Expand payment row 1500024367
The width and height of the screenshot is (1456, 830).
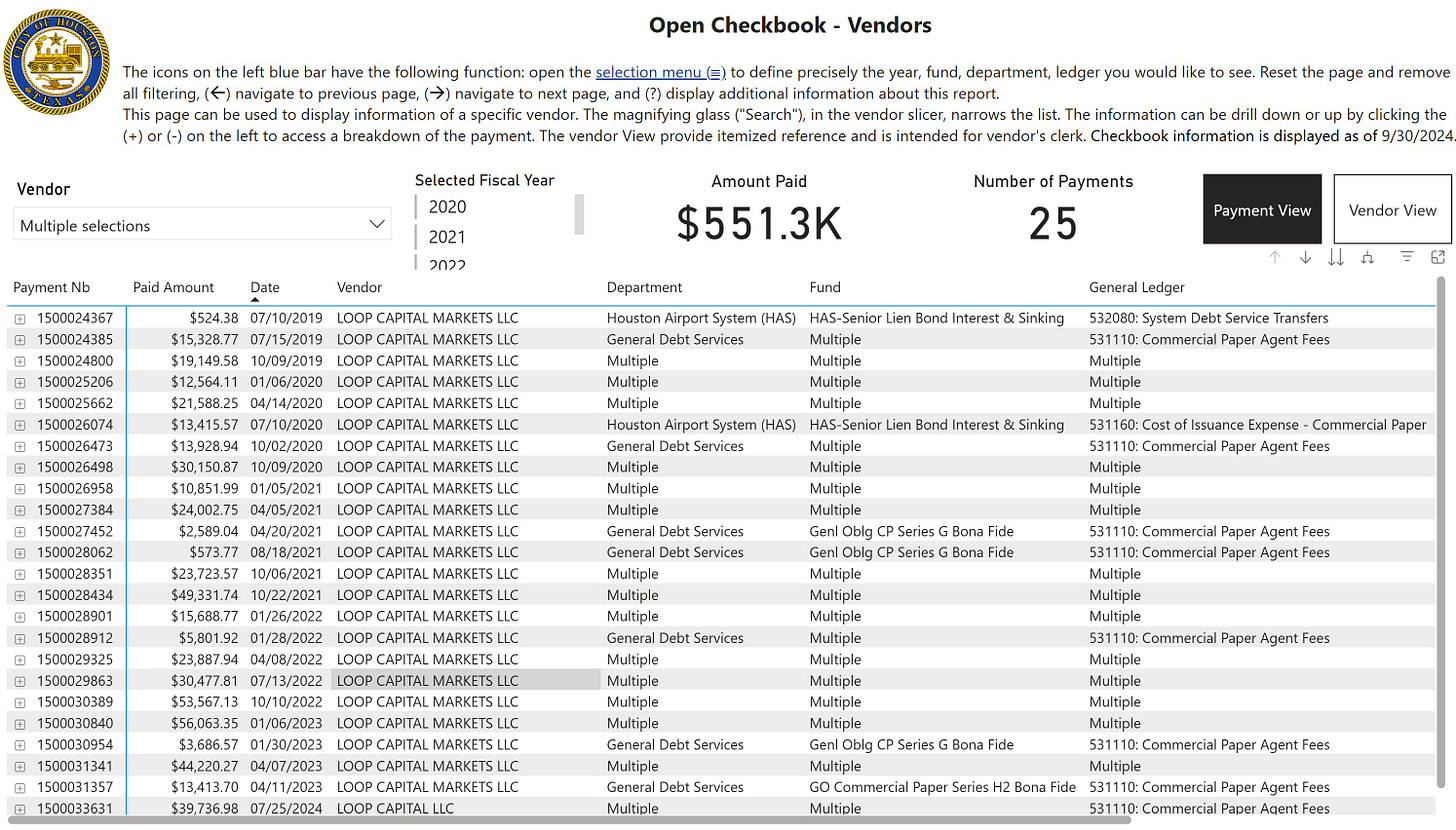pyautogui.click(x=20, y=319)
